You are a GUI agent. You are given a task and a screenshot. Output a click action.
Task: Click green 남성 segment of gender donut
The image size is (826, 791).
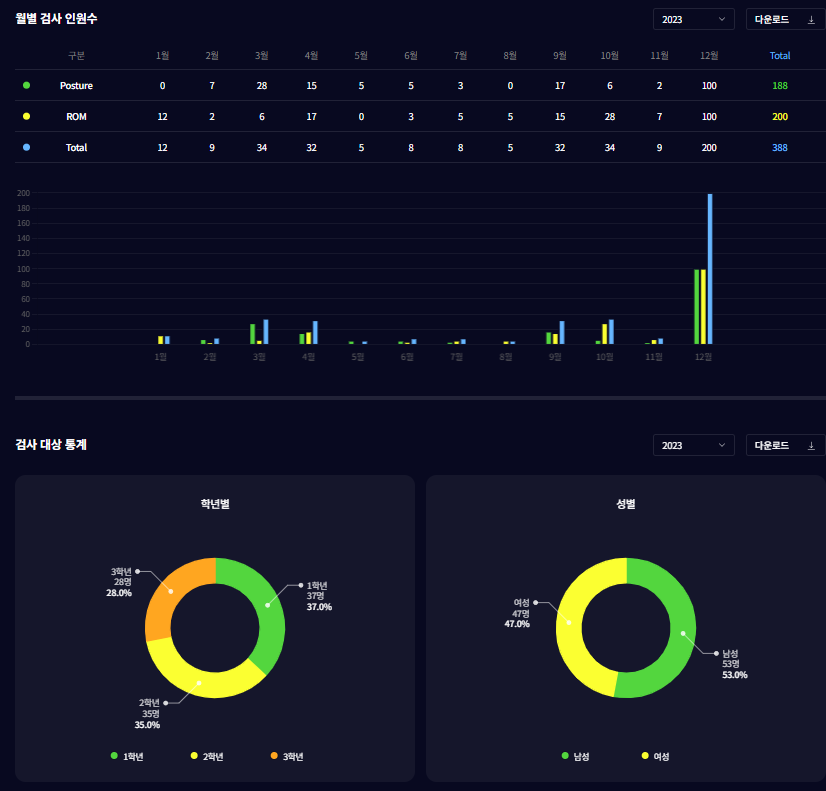(x=677, y=630)
